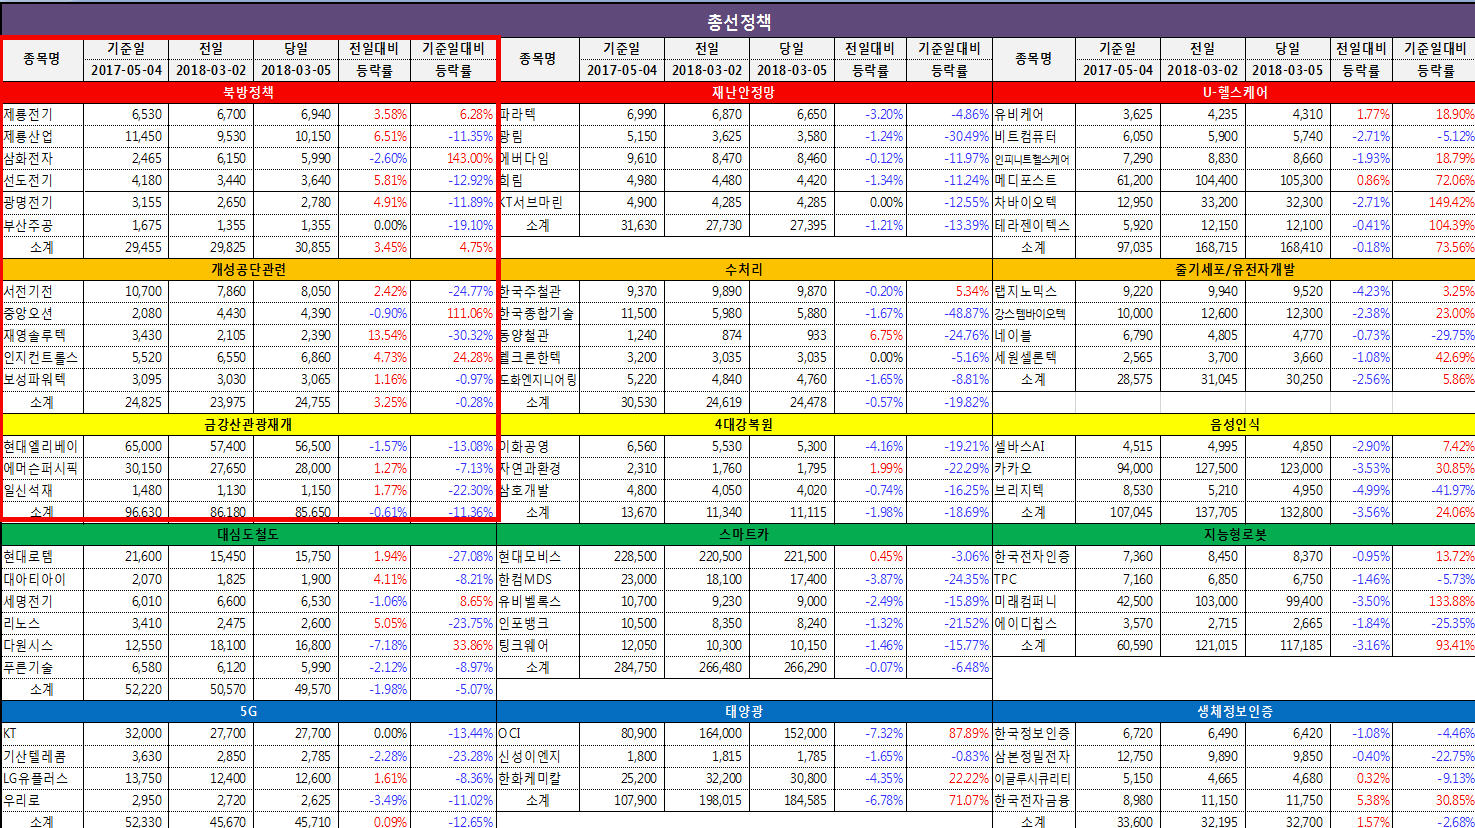1475x828 pixels.
Task: Select the 개성공단관련 section header
Action: tap(249, 269)
